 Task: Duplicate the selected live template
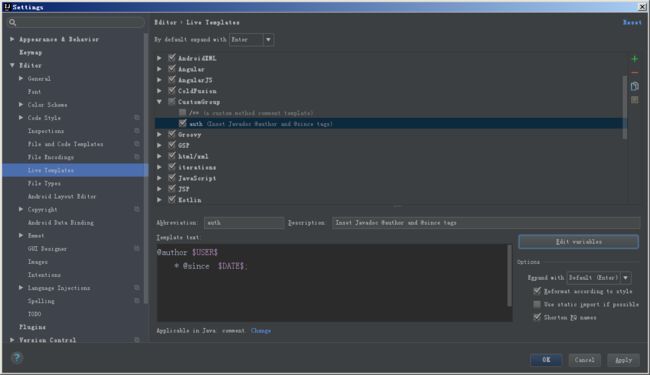click(634, 86)
